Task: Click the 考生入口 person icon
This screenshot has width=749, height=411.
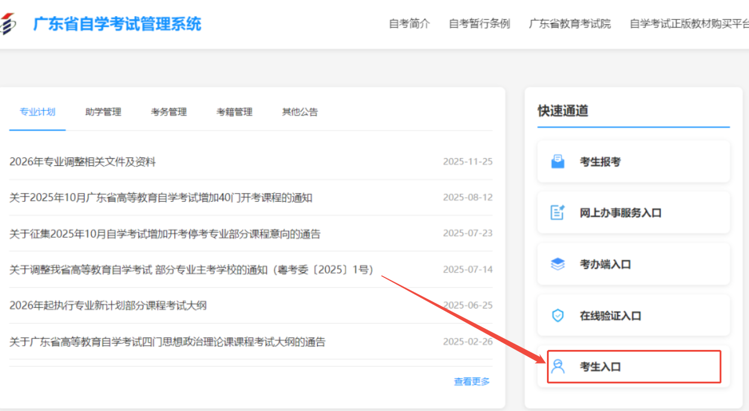Action: 558,367
